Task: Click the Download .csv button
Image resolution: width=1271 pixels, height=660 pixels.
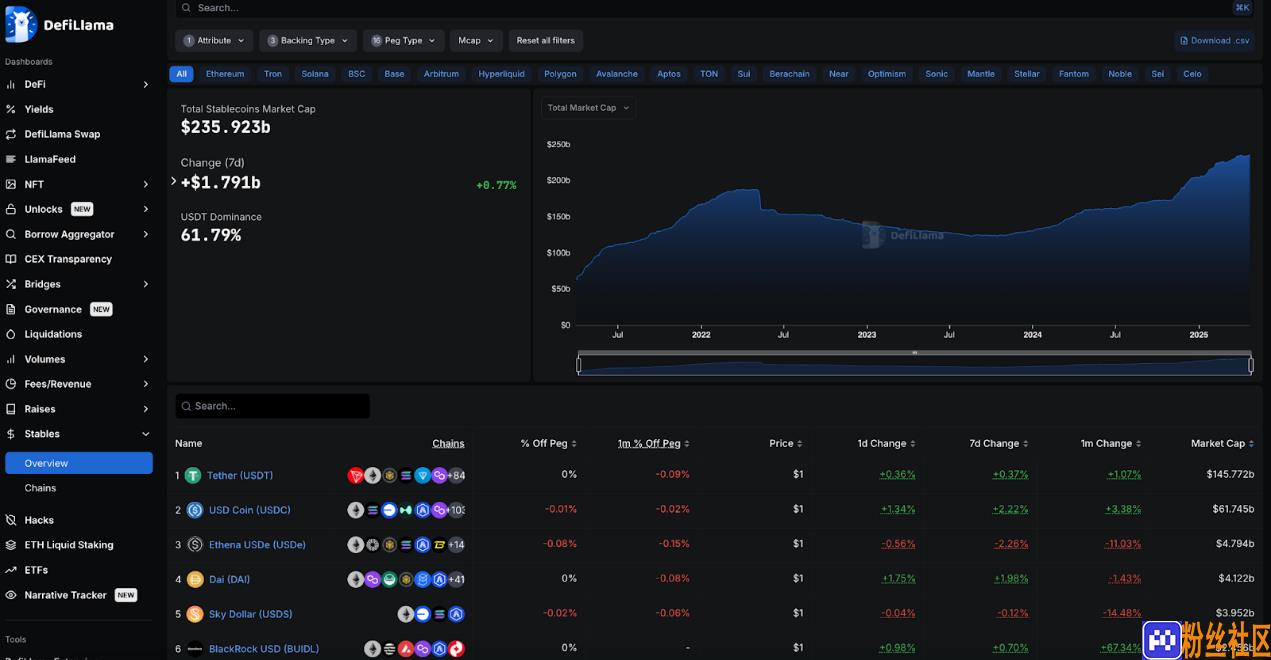Action: [x=1215, y=40]
